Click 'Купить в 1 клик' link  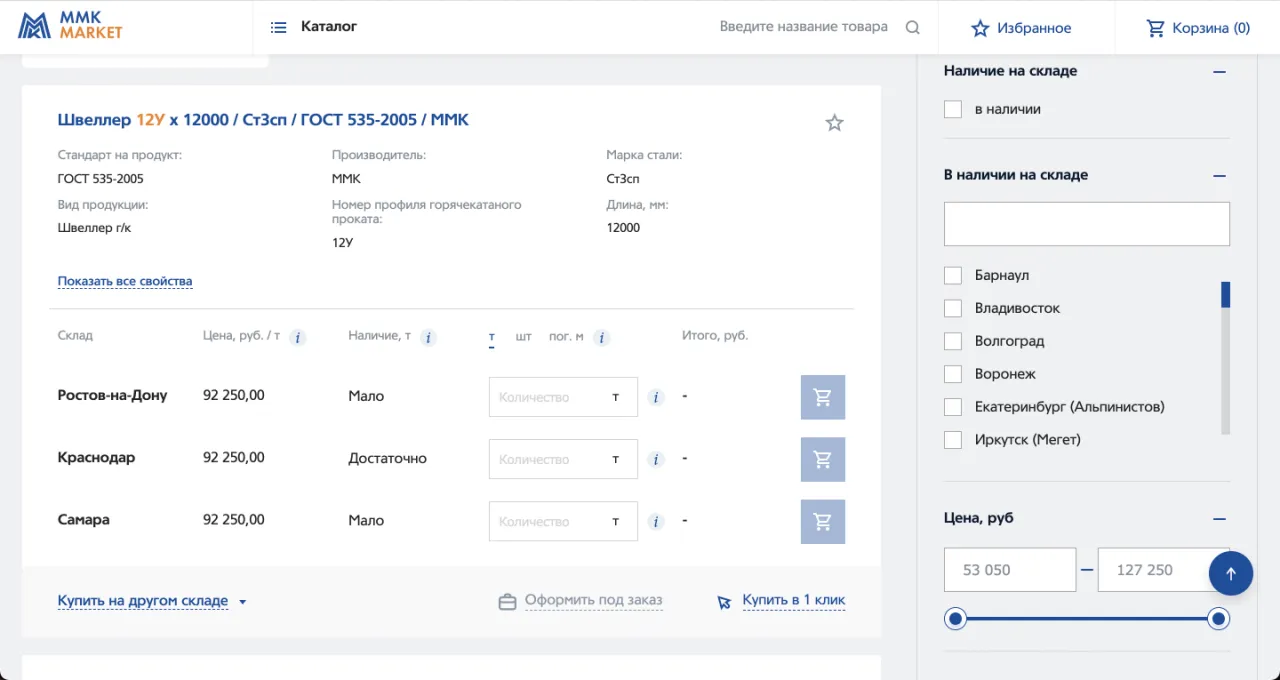[793, 601]
